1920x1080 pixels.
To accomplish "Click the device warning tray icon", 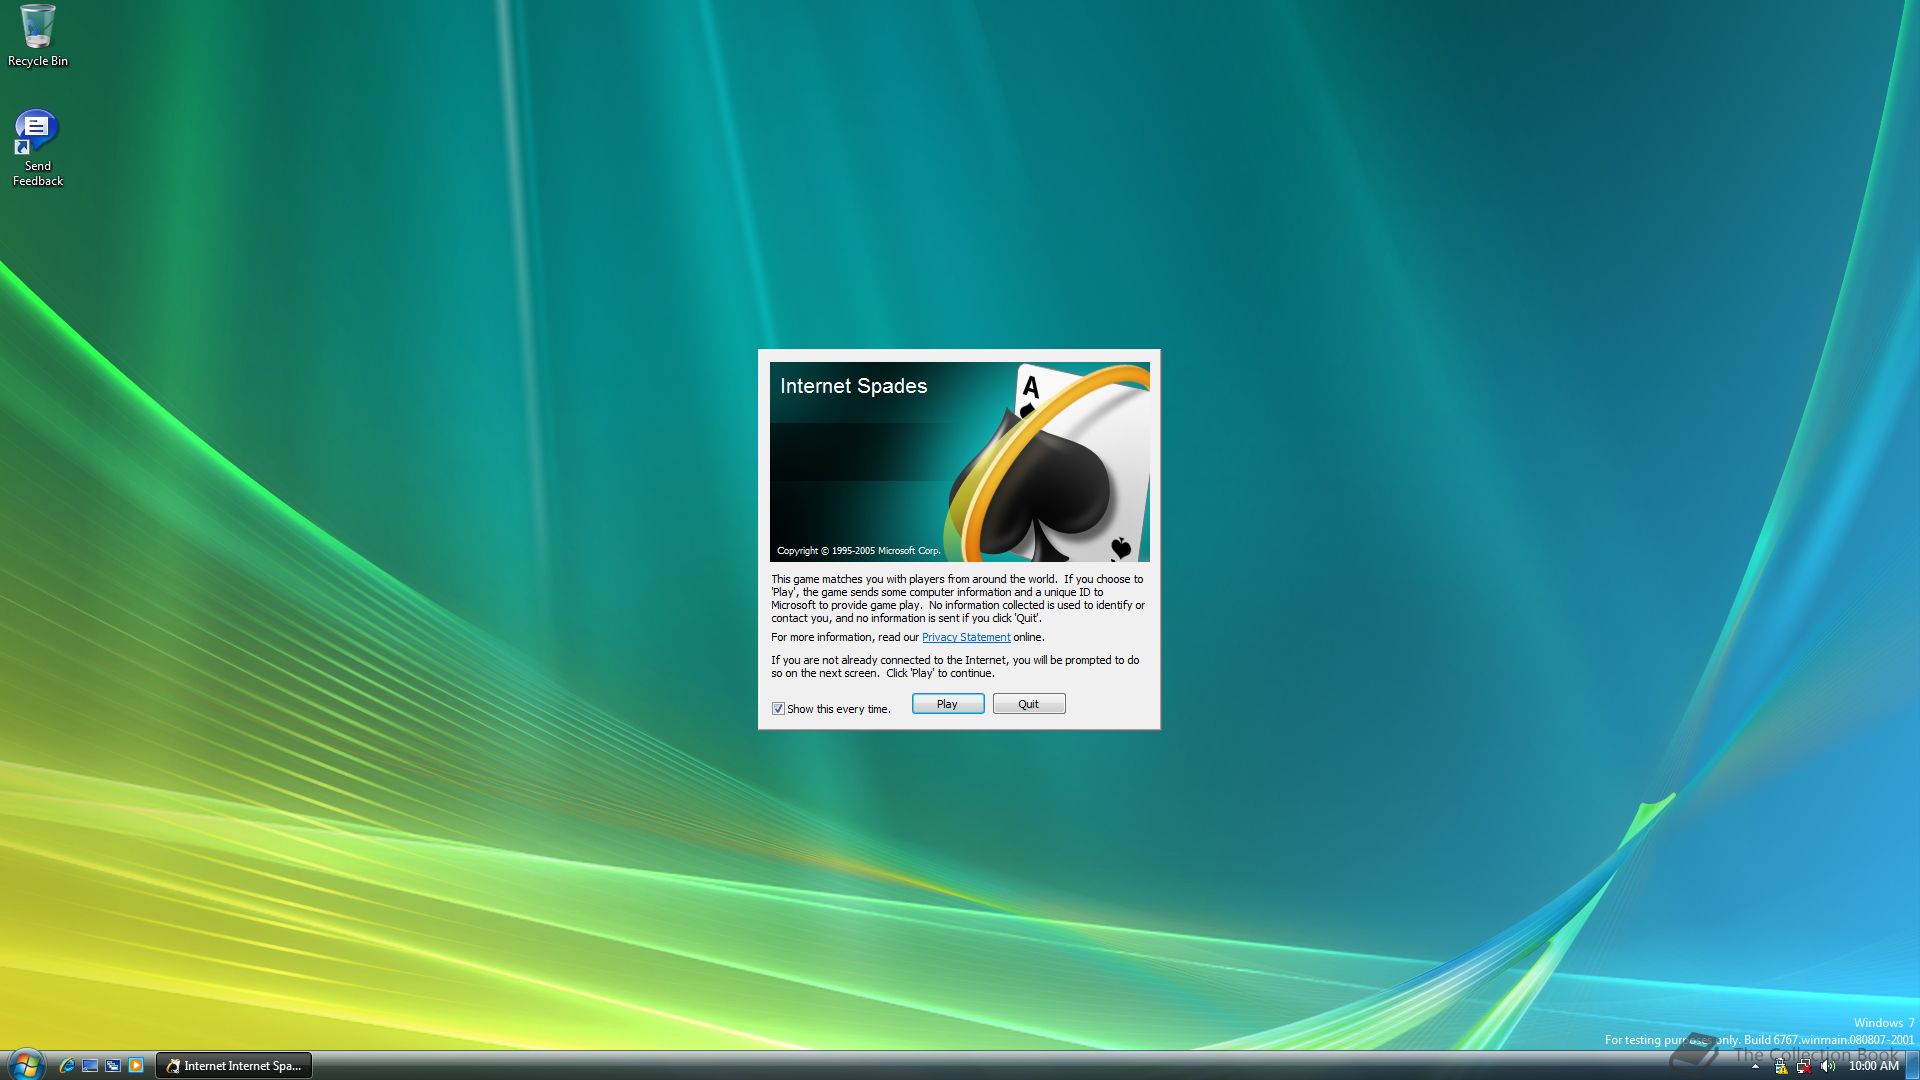I will click(x=1780, y=1067).
